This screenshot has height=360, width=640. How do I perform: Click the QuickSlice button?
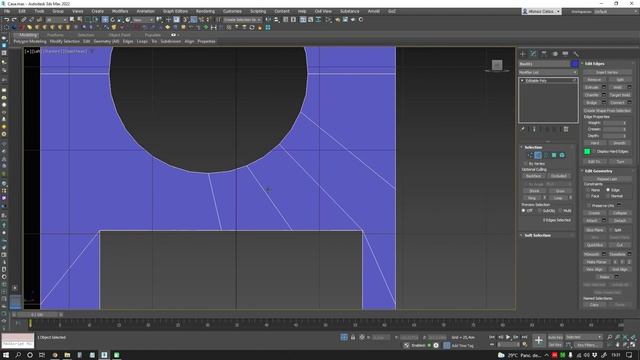coord(595,245)
